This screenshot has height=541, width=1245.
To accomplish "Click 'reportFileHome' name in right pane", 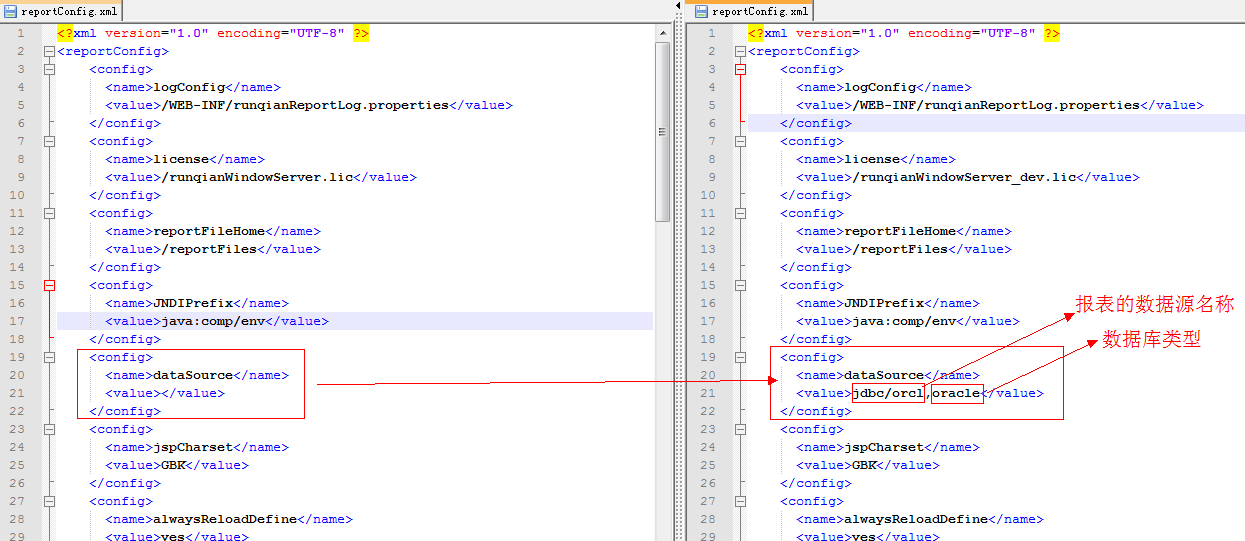I will (900, 232).
